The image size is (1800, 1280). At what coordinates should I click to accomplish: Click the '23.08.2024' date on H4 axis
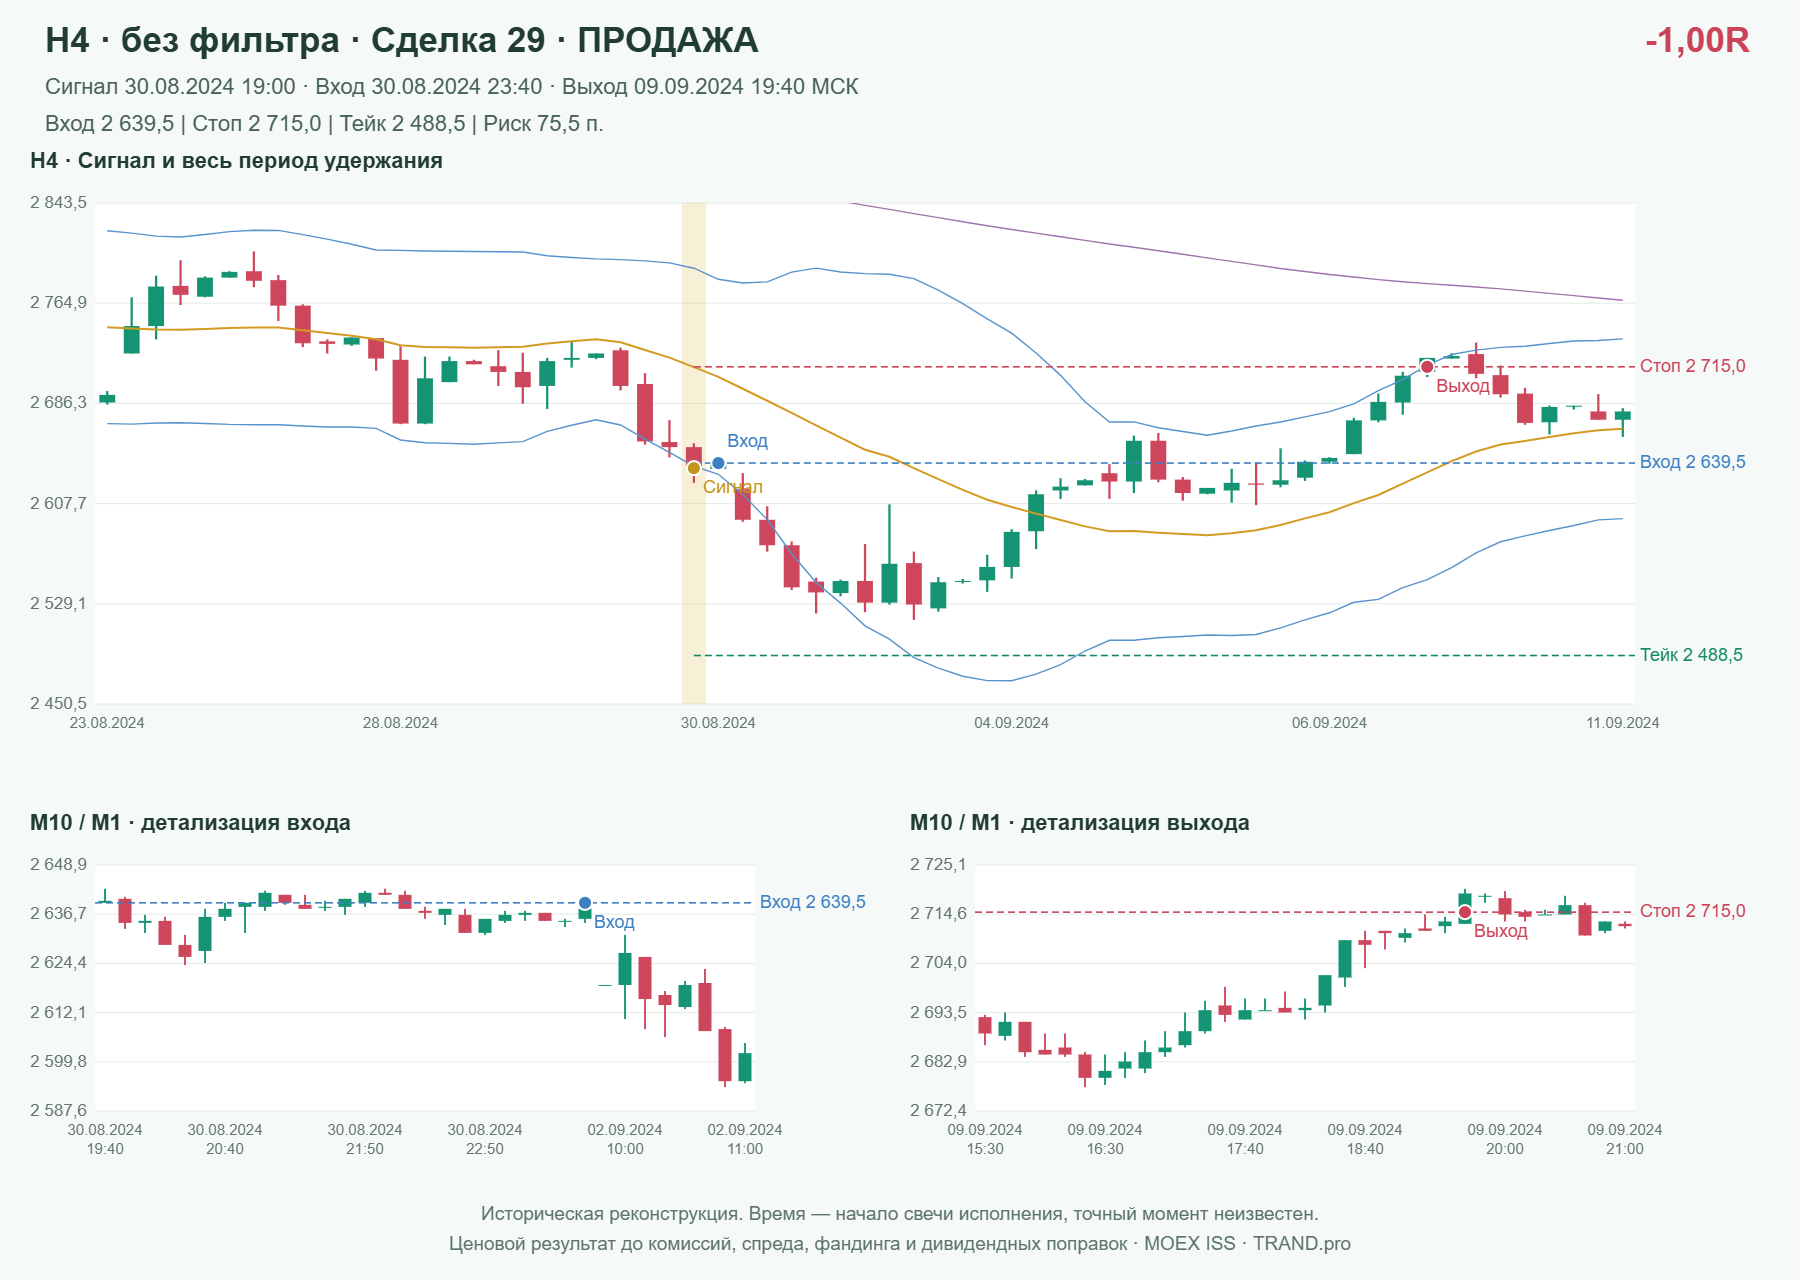[x=107, y=723]
